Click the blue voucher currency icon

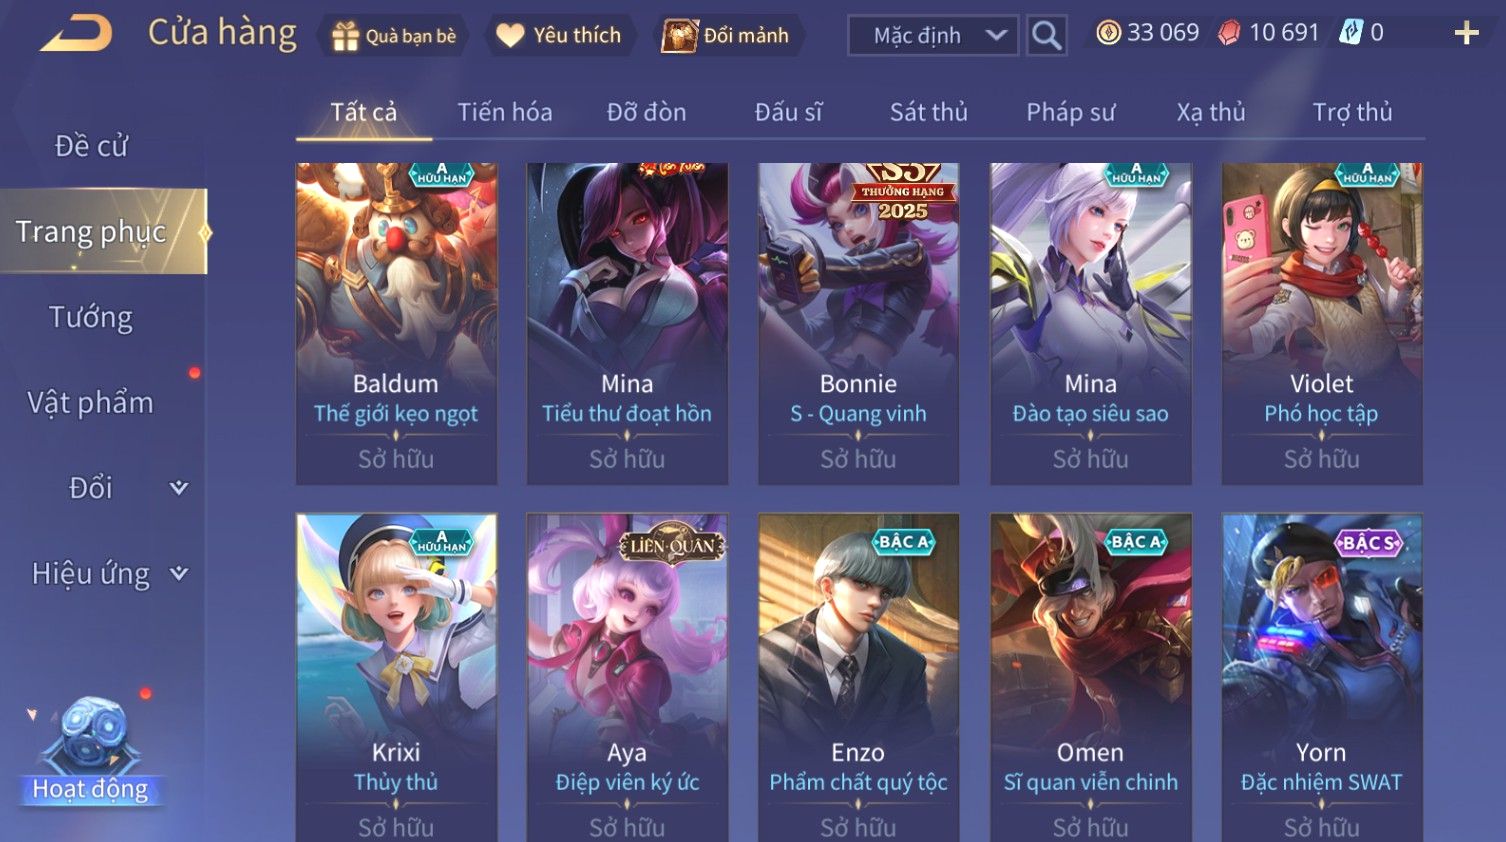point(1351,33)
